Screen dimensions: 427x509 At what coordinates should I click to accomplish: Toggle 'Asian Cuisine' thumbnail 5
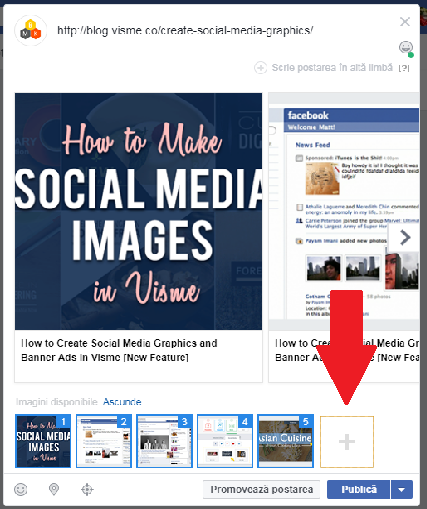pos(286,441)
